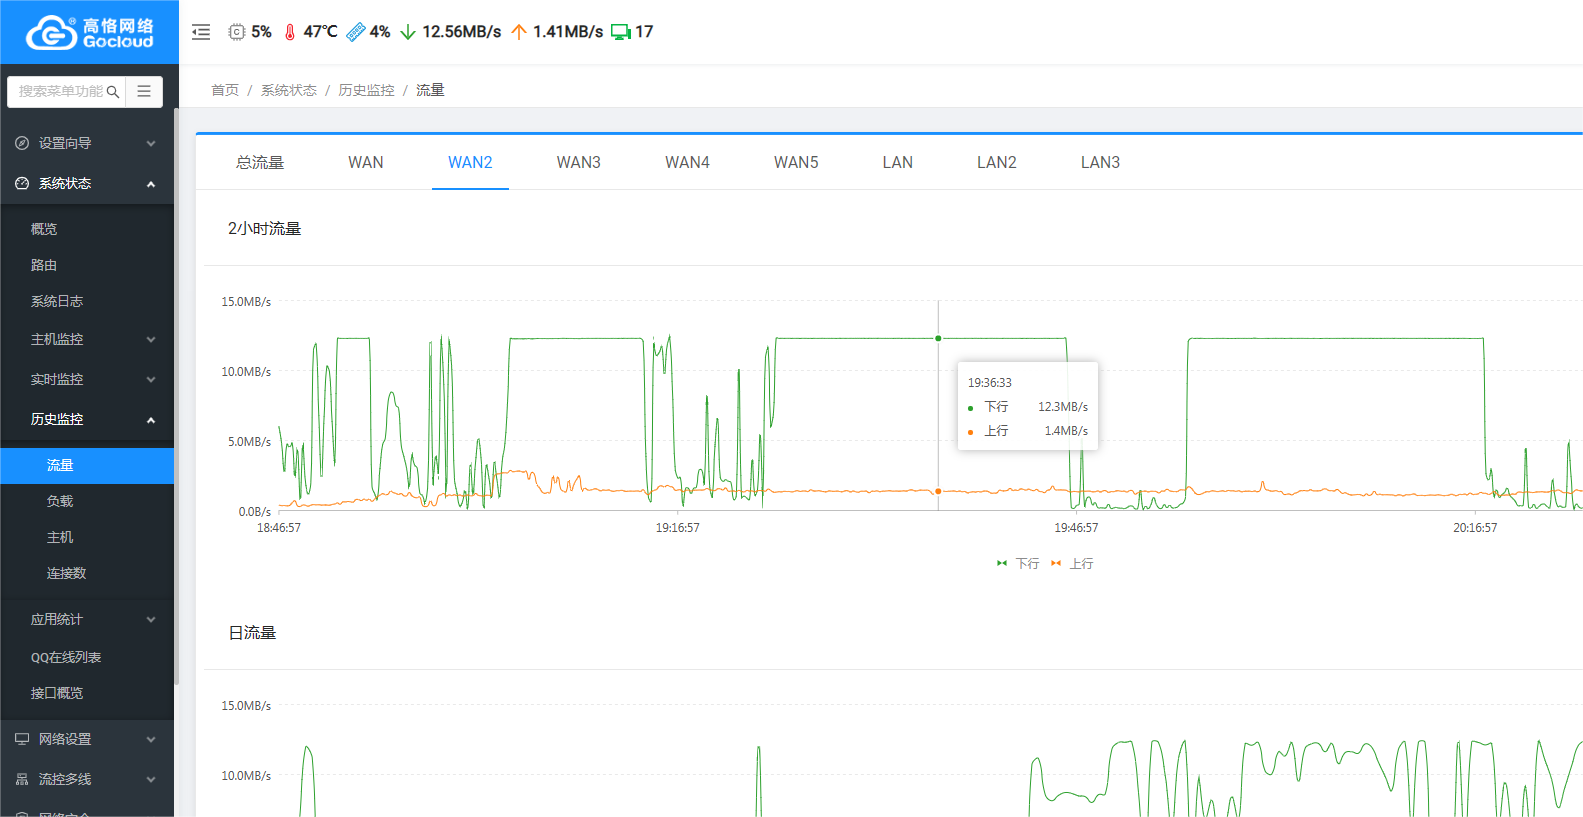Click the 2小时流量 chart heading
1583x817 pixels.
[264, 228]
